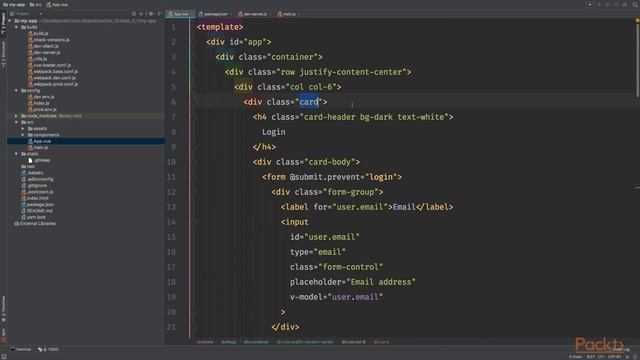
Task: Toggle tool window bars icon at bottom-left
Action: click(4, 356)
